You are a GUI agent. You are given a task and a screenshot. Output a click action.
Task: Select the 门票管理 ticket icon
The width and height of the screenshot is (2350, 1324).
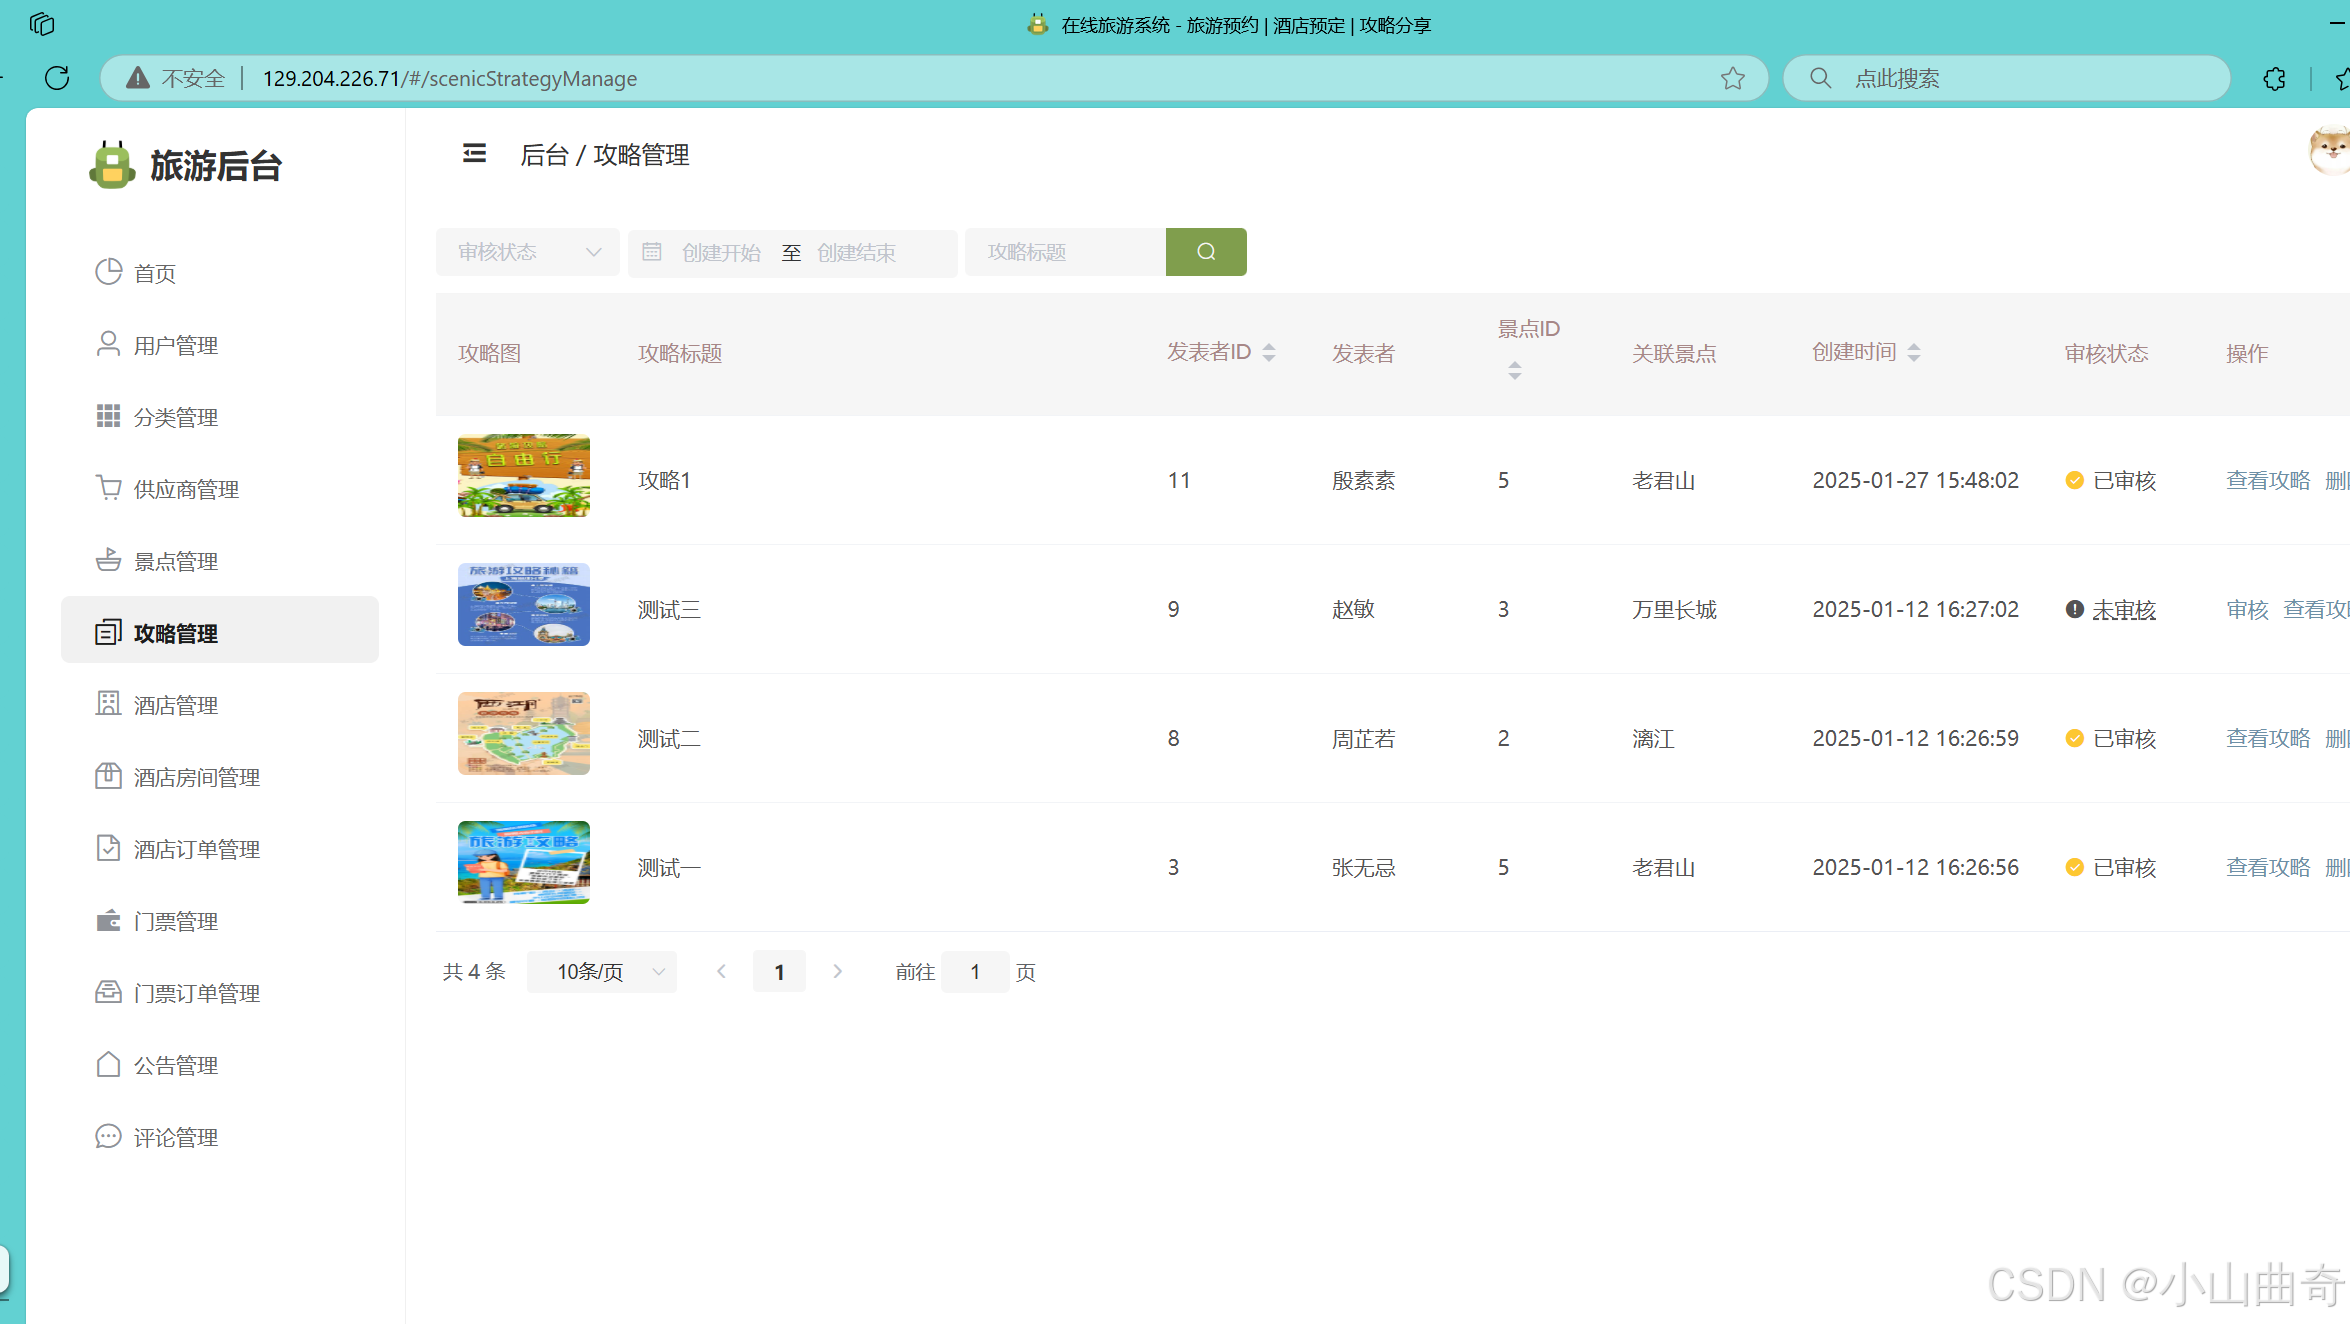pyautogui.click(x=108, y=920)
